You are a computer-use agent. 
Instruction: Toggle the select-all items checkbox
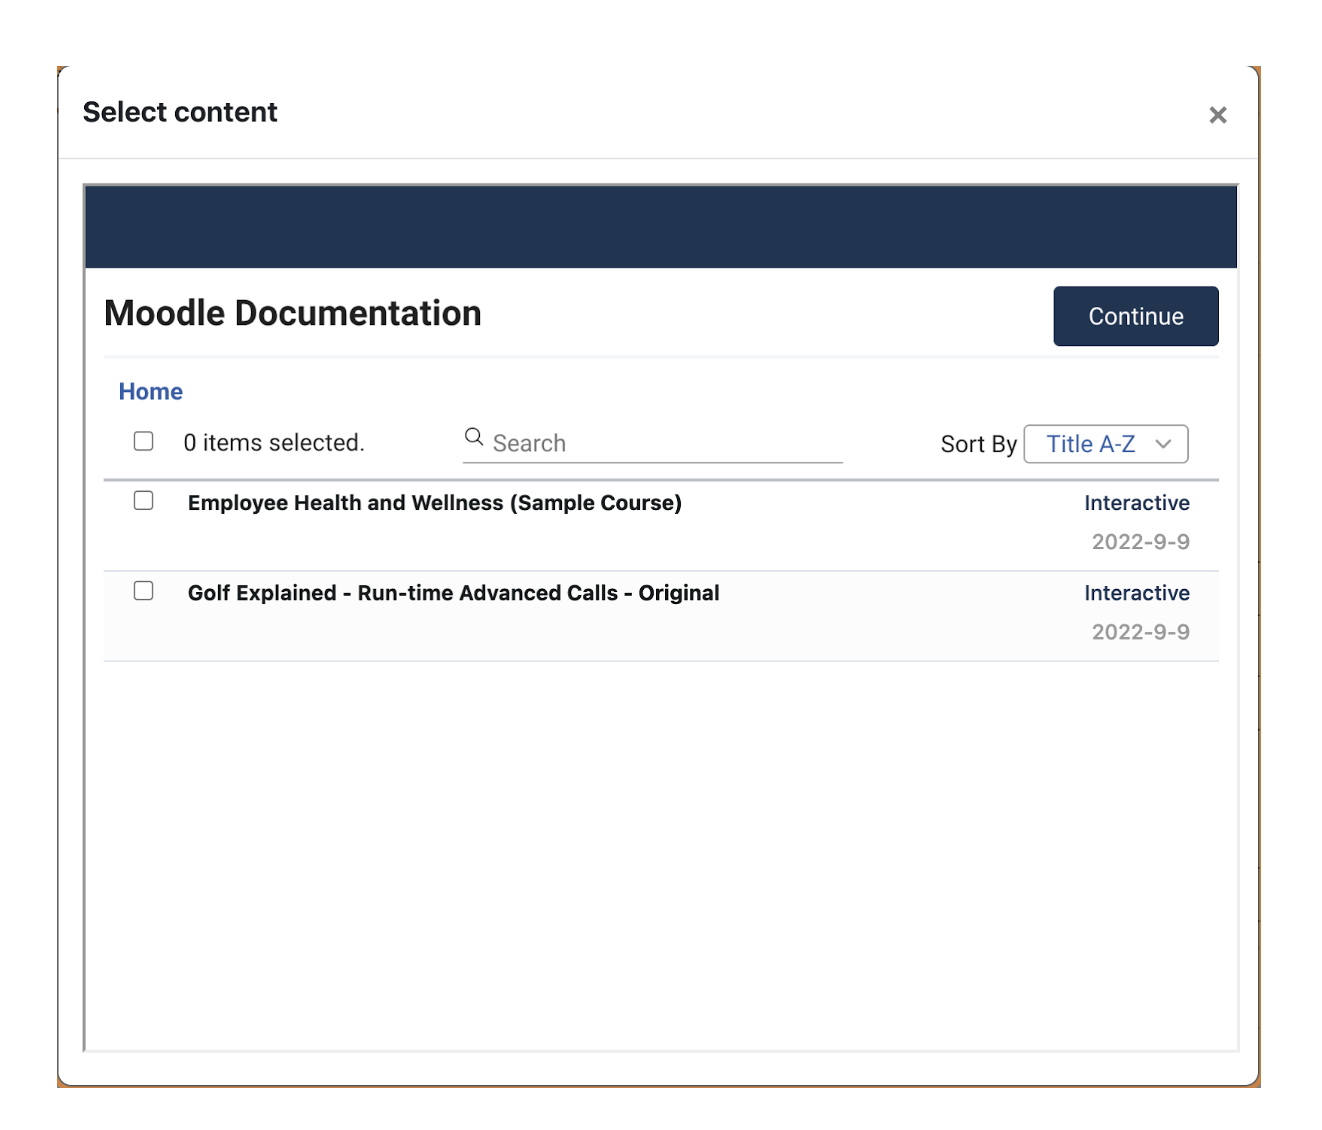[x=144, y=441]
